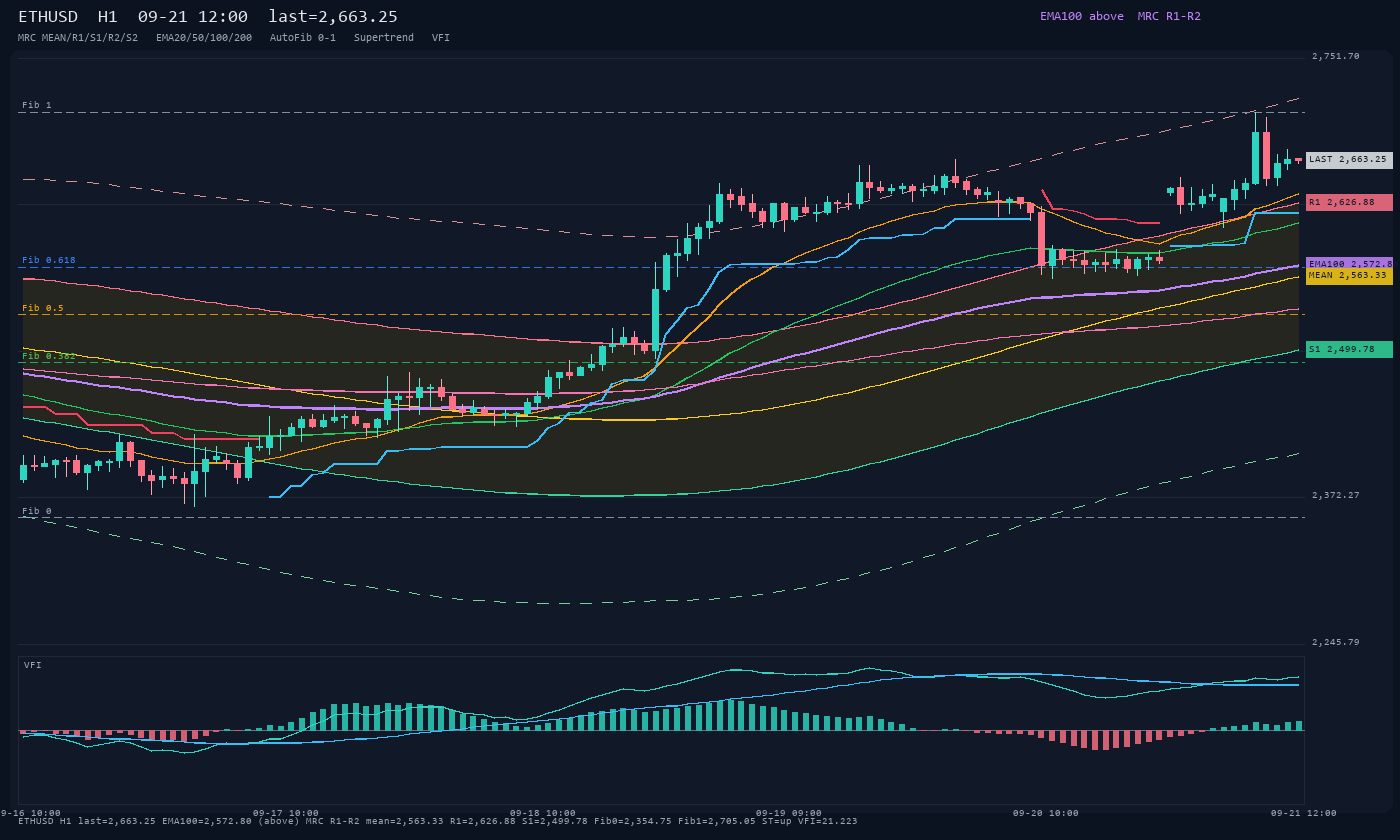Select the yellow MEAN 2,563.33 price tag
Viewport: 1400px width, 840px height.
pyautogui.click(x=1349, y=276)
